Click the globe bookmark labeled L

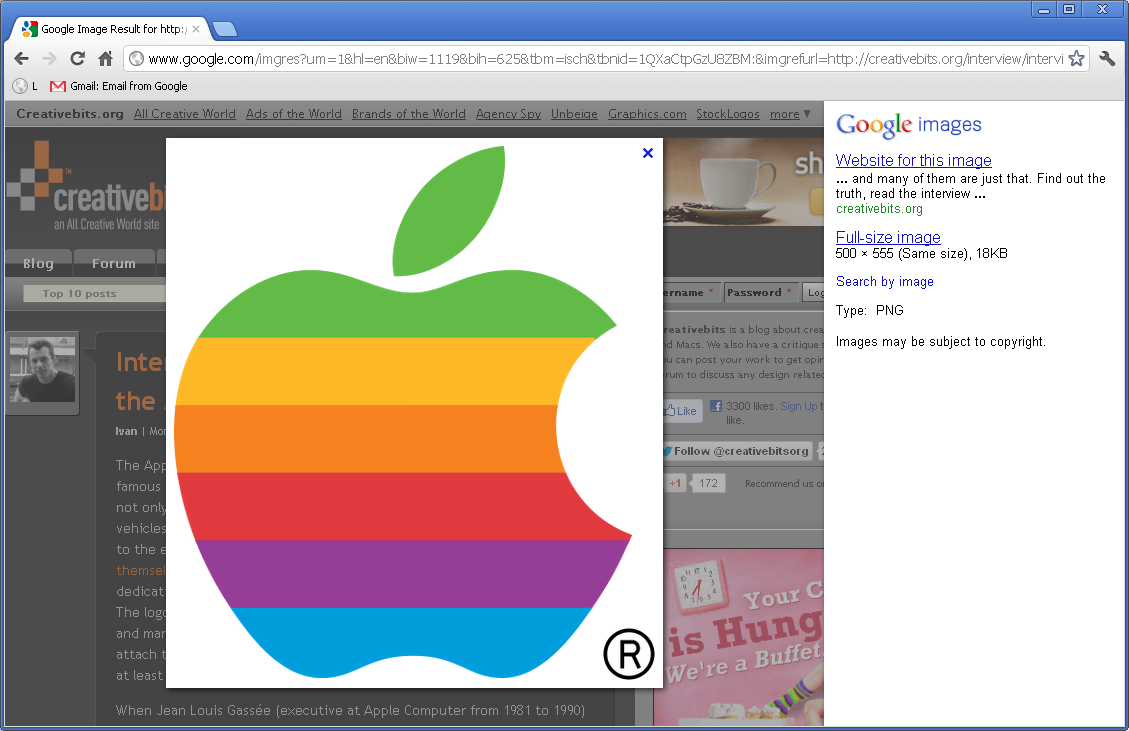click(x=25, y=86)
